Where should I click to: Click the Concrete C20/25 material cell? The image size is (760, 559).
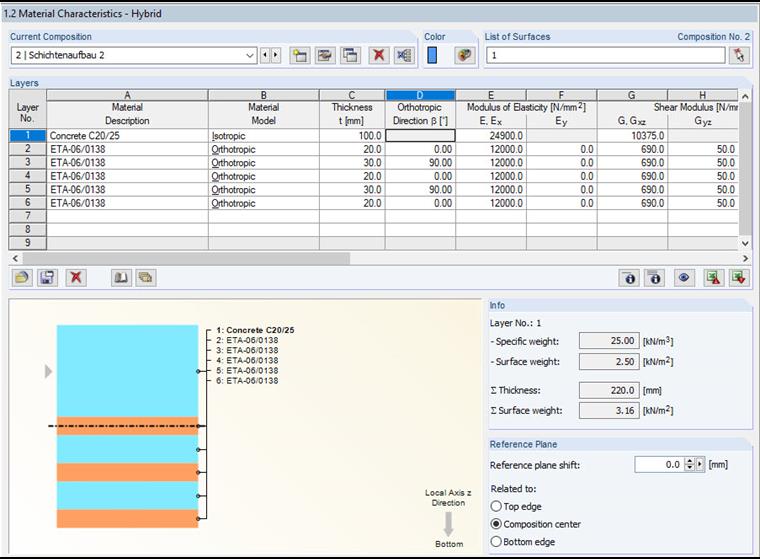pos(127,136)
